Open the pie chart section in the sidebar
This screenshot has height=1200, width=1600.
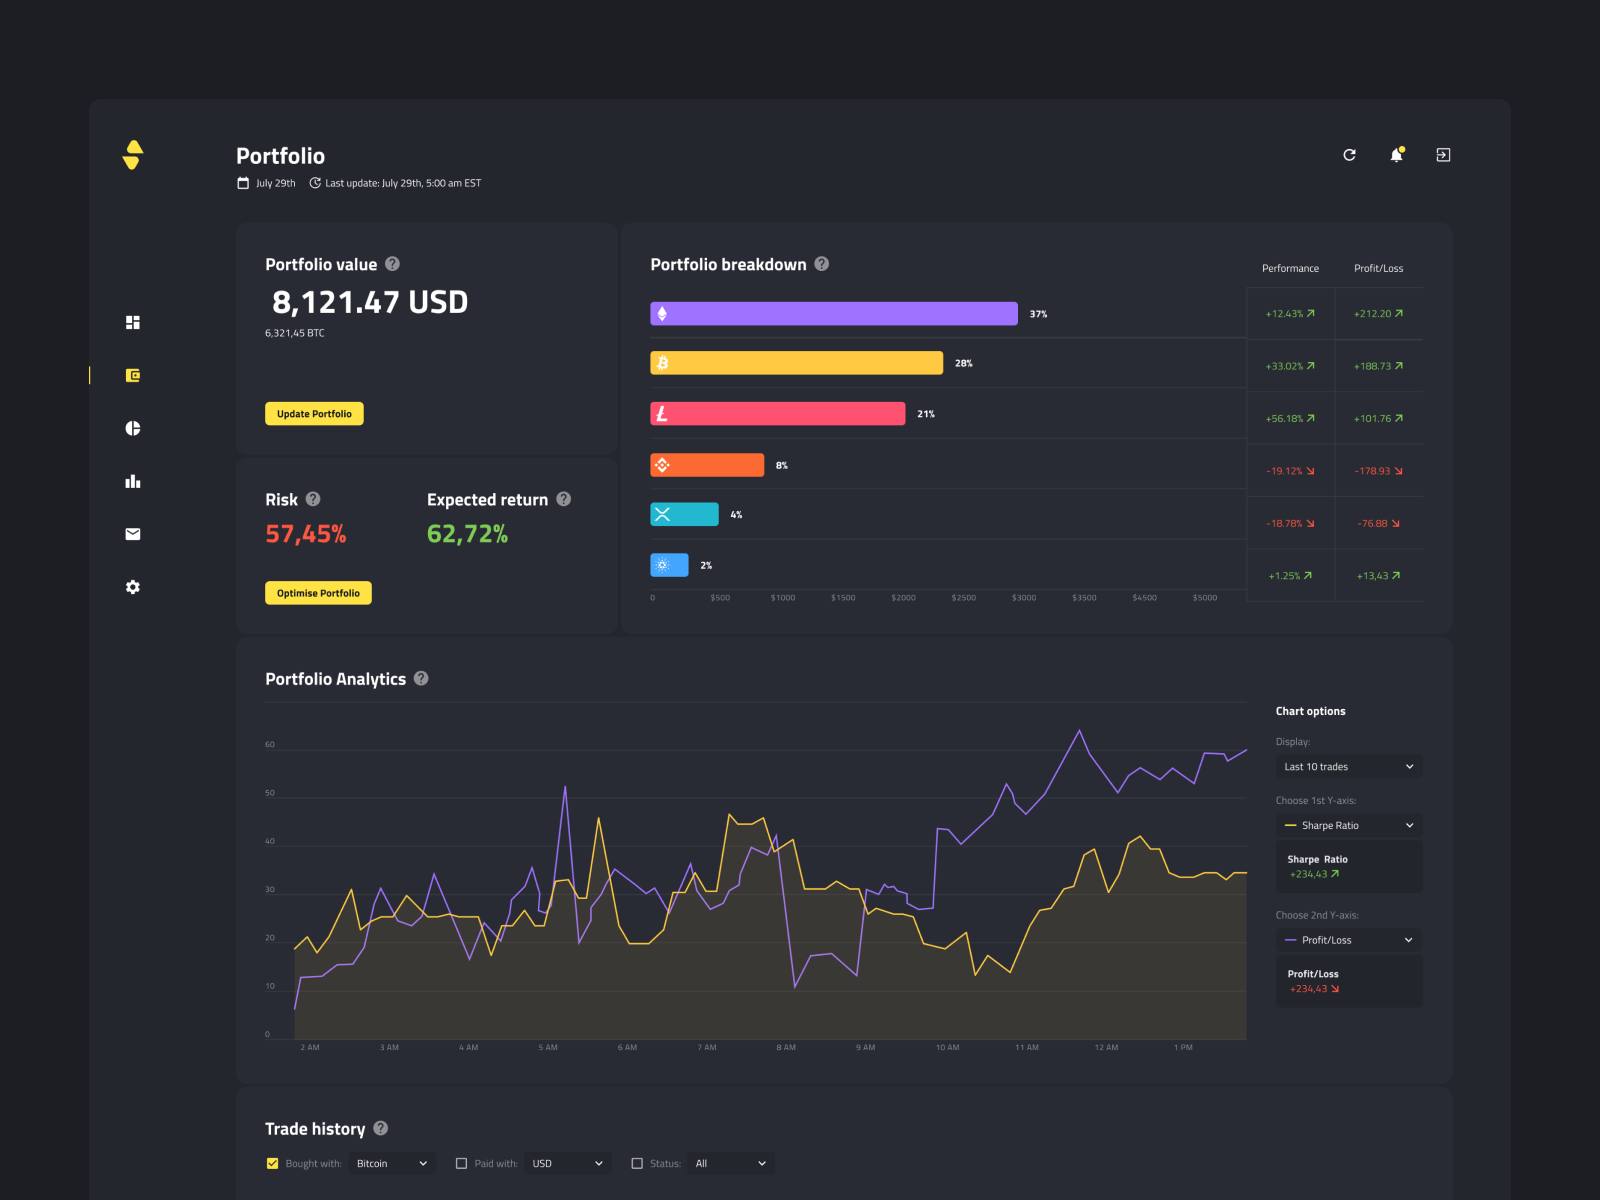pyautogui.click(x=133, y=428)
